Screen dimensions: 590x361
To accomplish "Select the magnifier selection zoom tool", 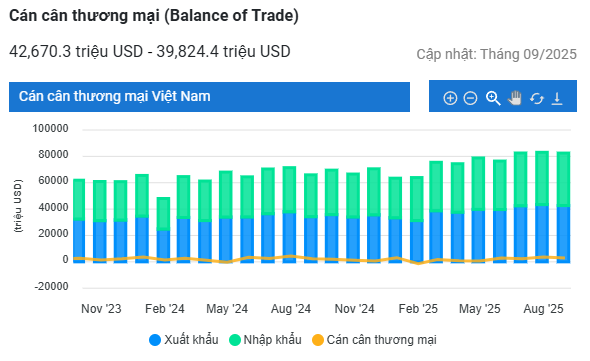I will [493, 98].
